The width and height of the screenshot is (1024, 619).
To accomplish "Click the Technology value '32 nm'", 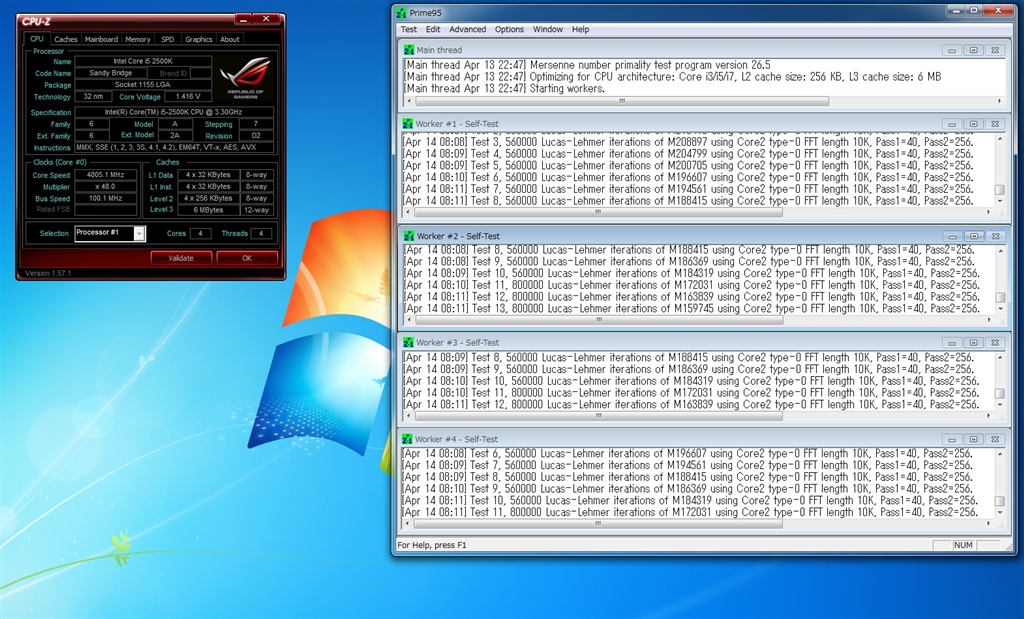I will point(93,97).
